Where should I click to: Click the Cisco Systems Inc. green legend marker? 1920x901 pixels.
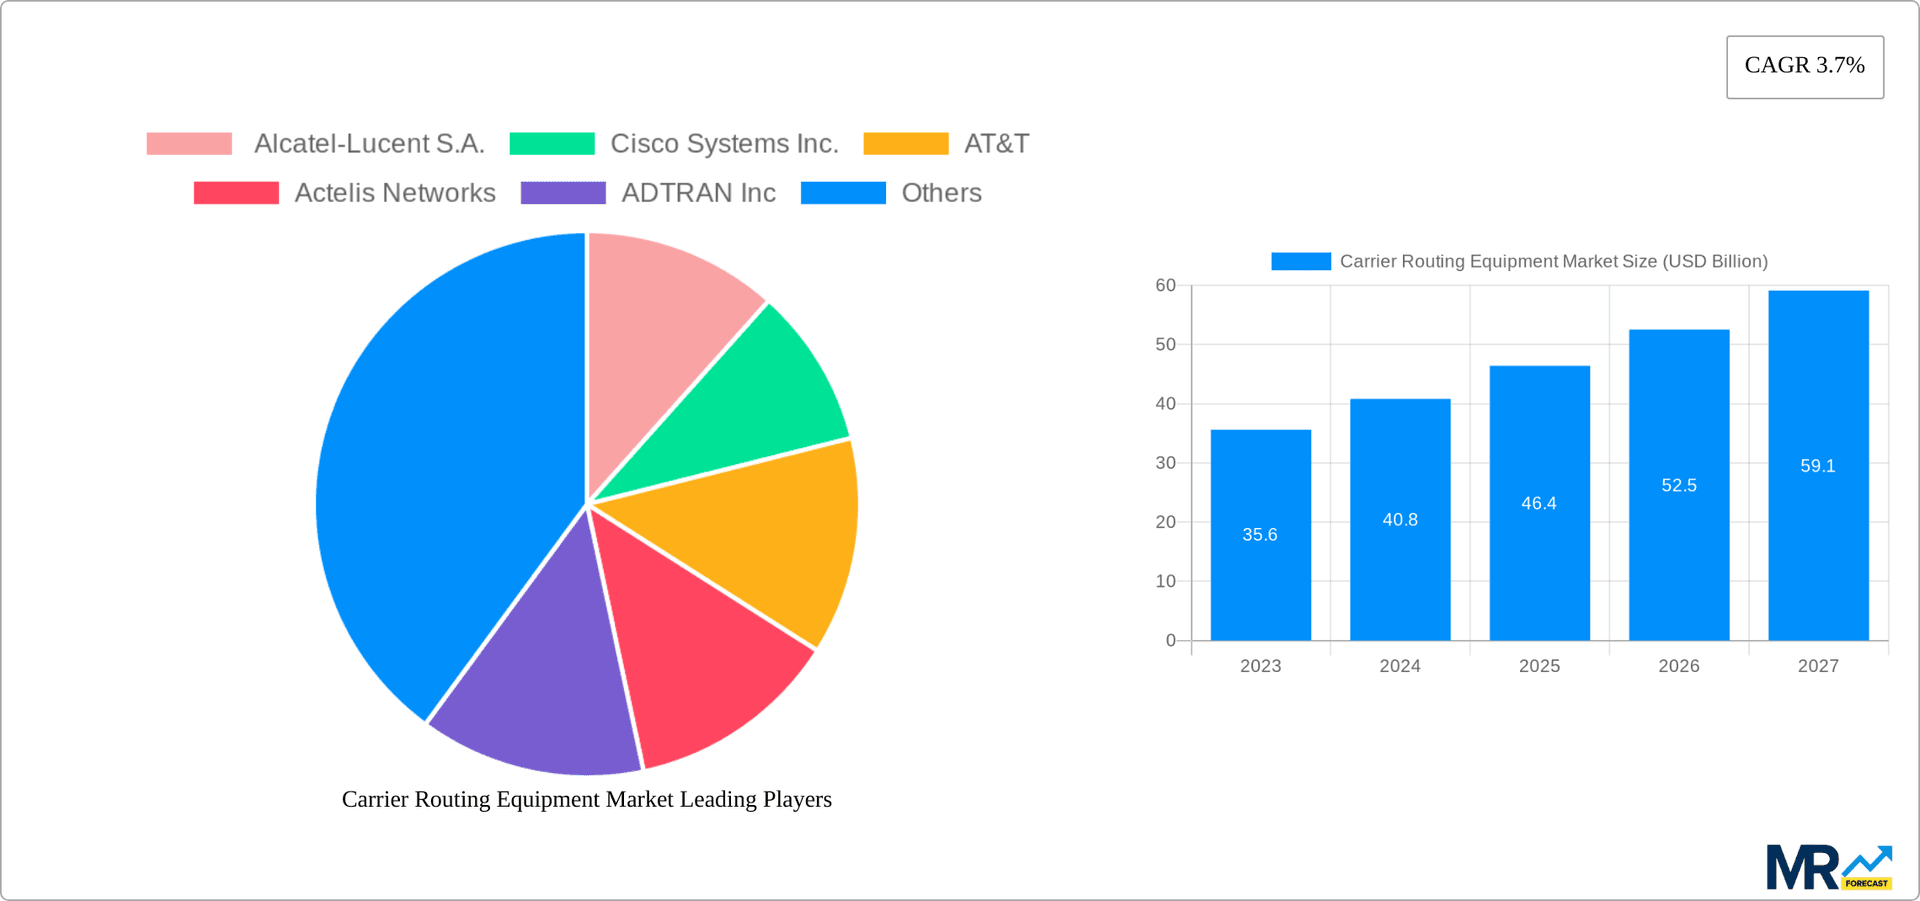pos(551,143)
